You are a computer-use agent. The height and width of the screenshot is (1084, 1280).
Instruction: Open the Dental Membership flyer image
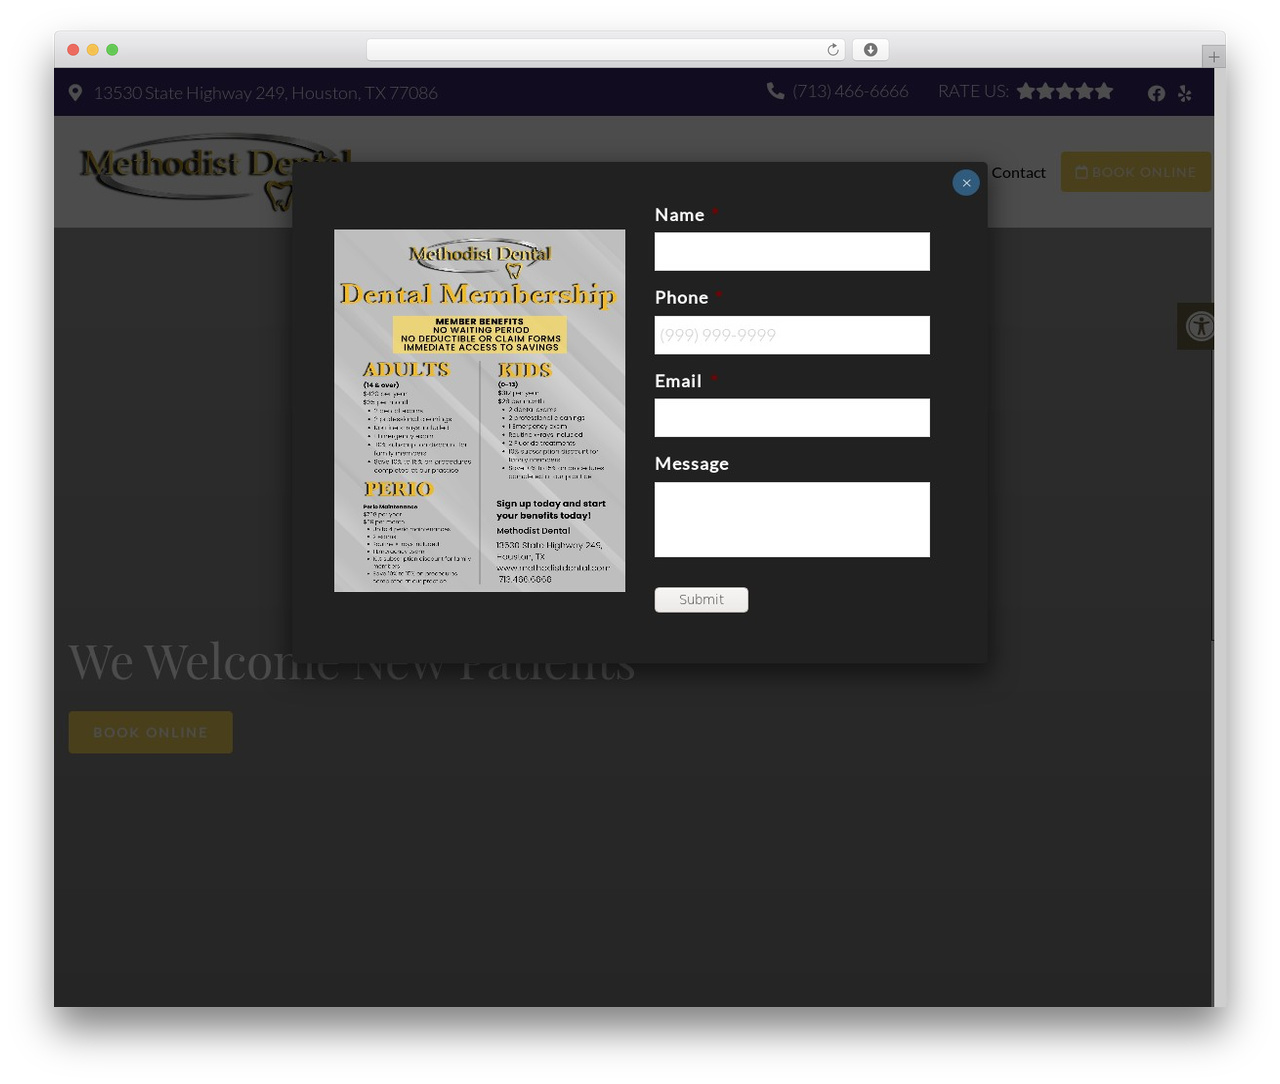pos(480,410)
